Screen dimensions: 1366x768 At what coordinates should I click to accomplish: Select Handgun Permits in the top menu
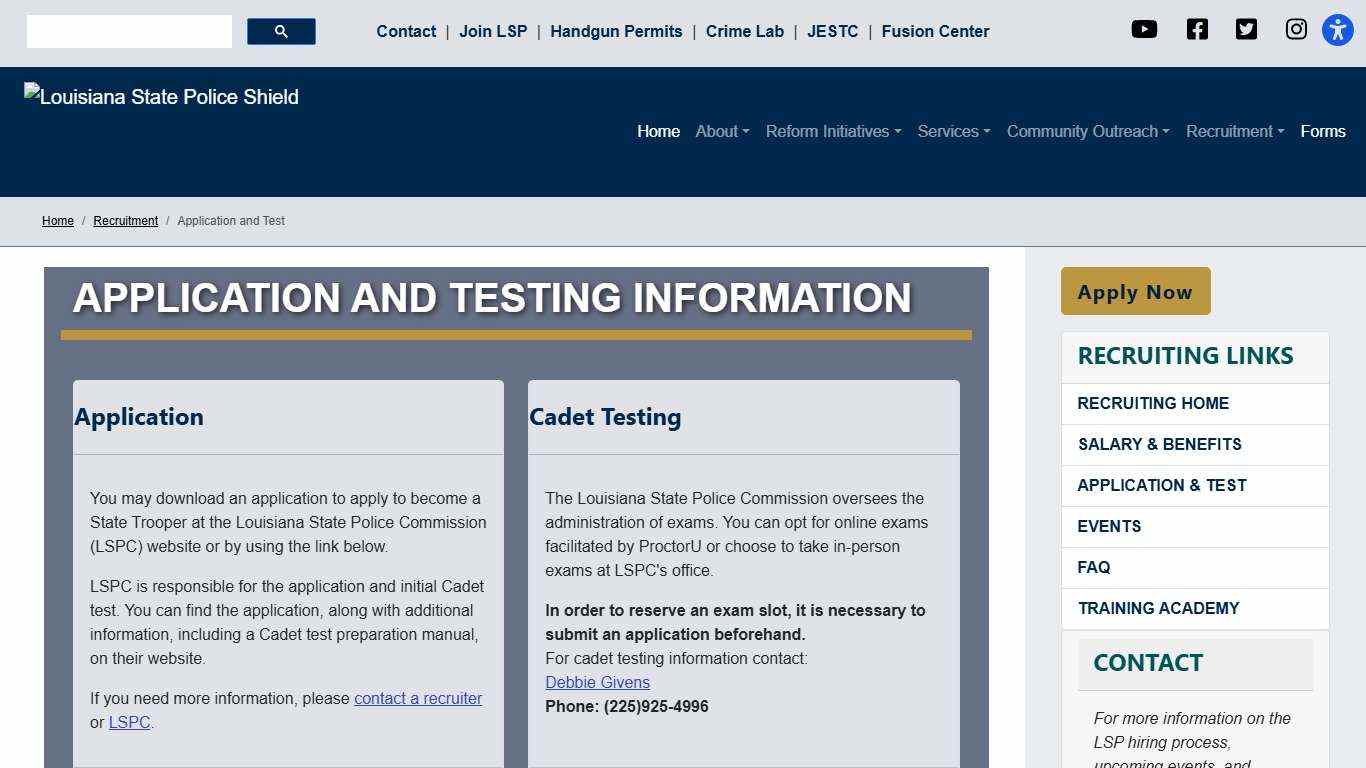click(616, 31)
